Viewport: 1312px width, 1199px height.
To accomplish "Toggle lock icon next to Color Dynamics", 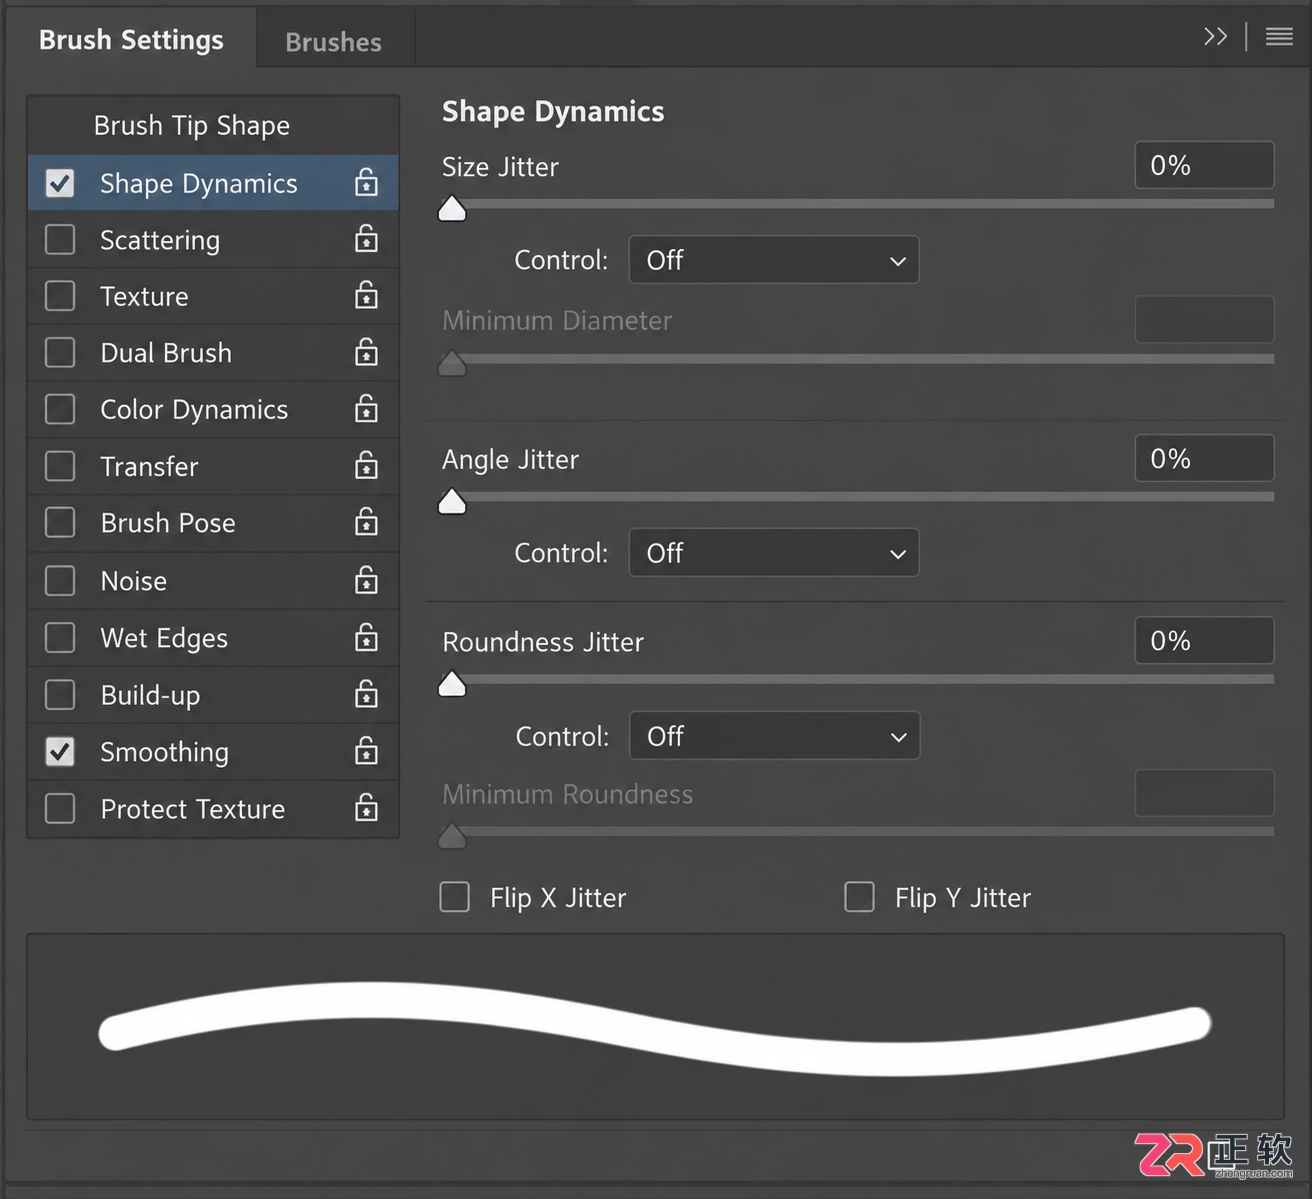I will coord(366,409).
